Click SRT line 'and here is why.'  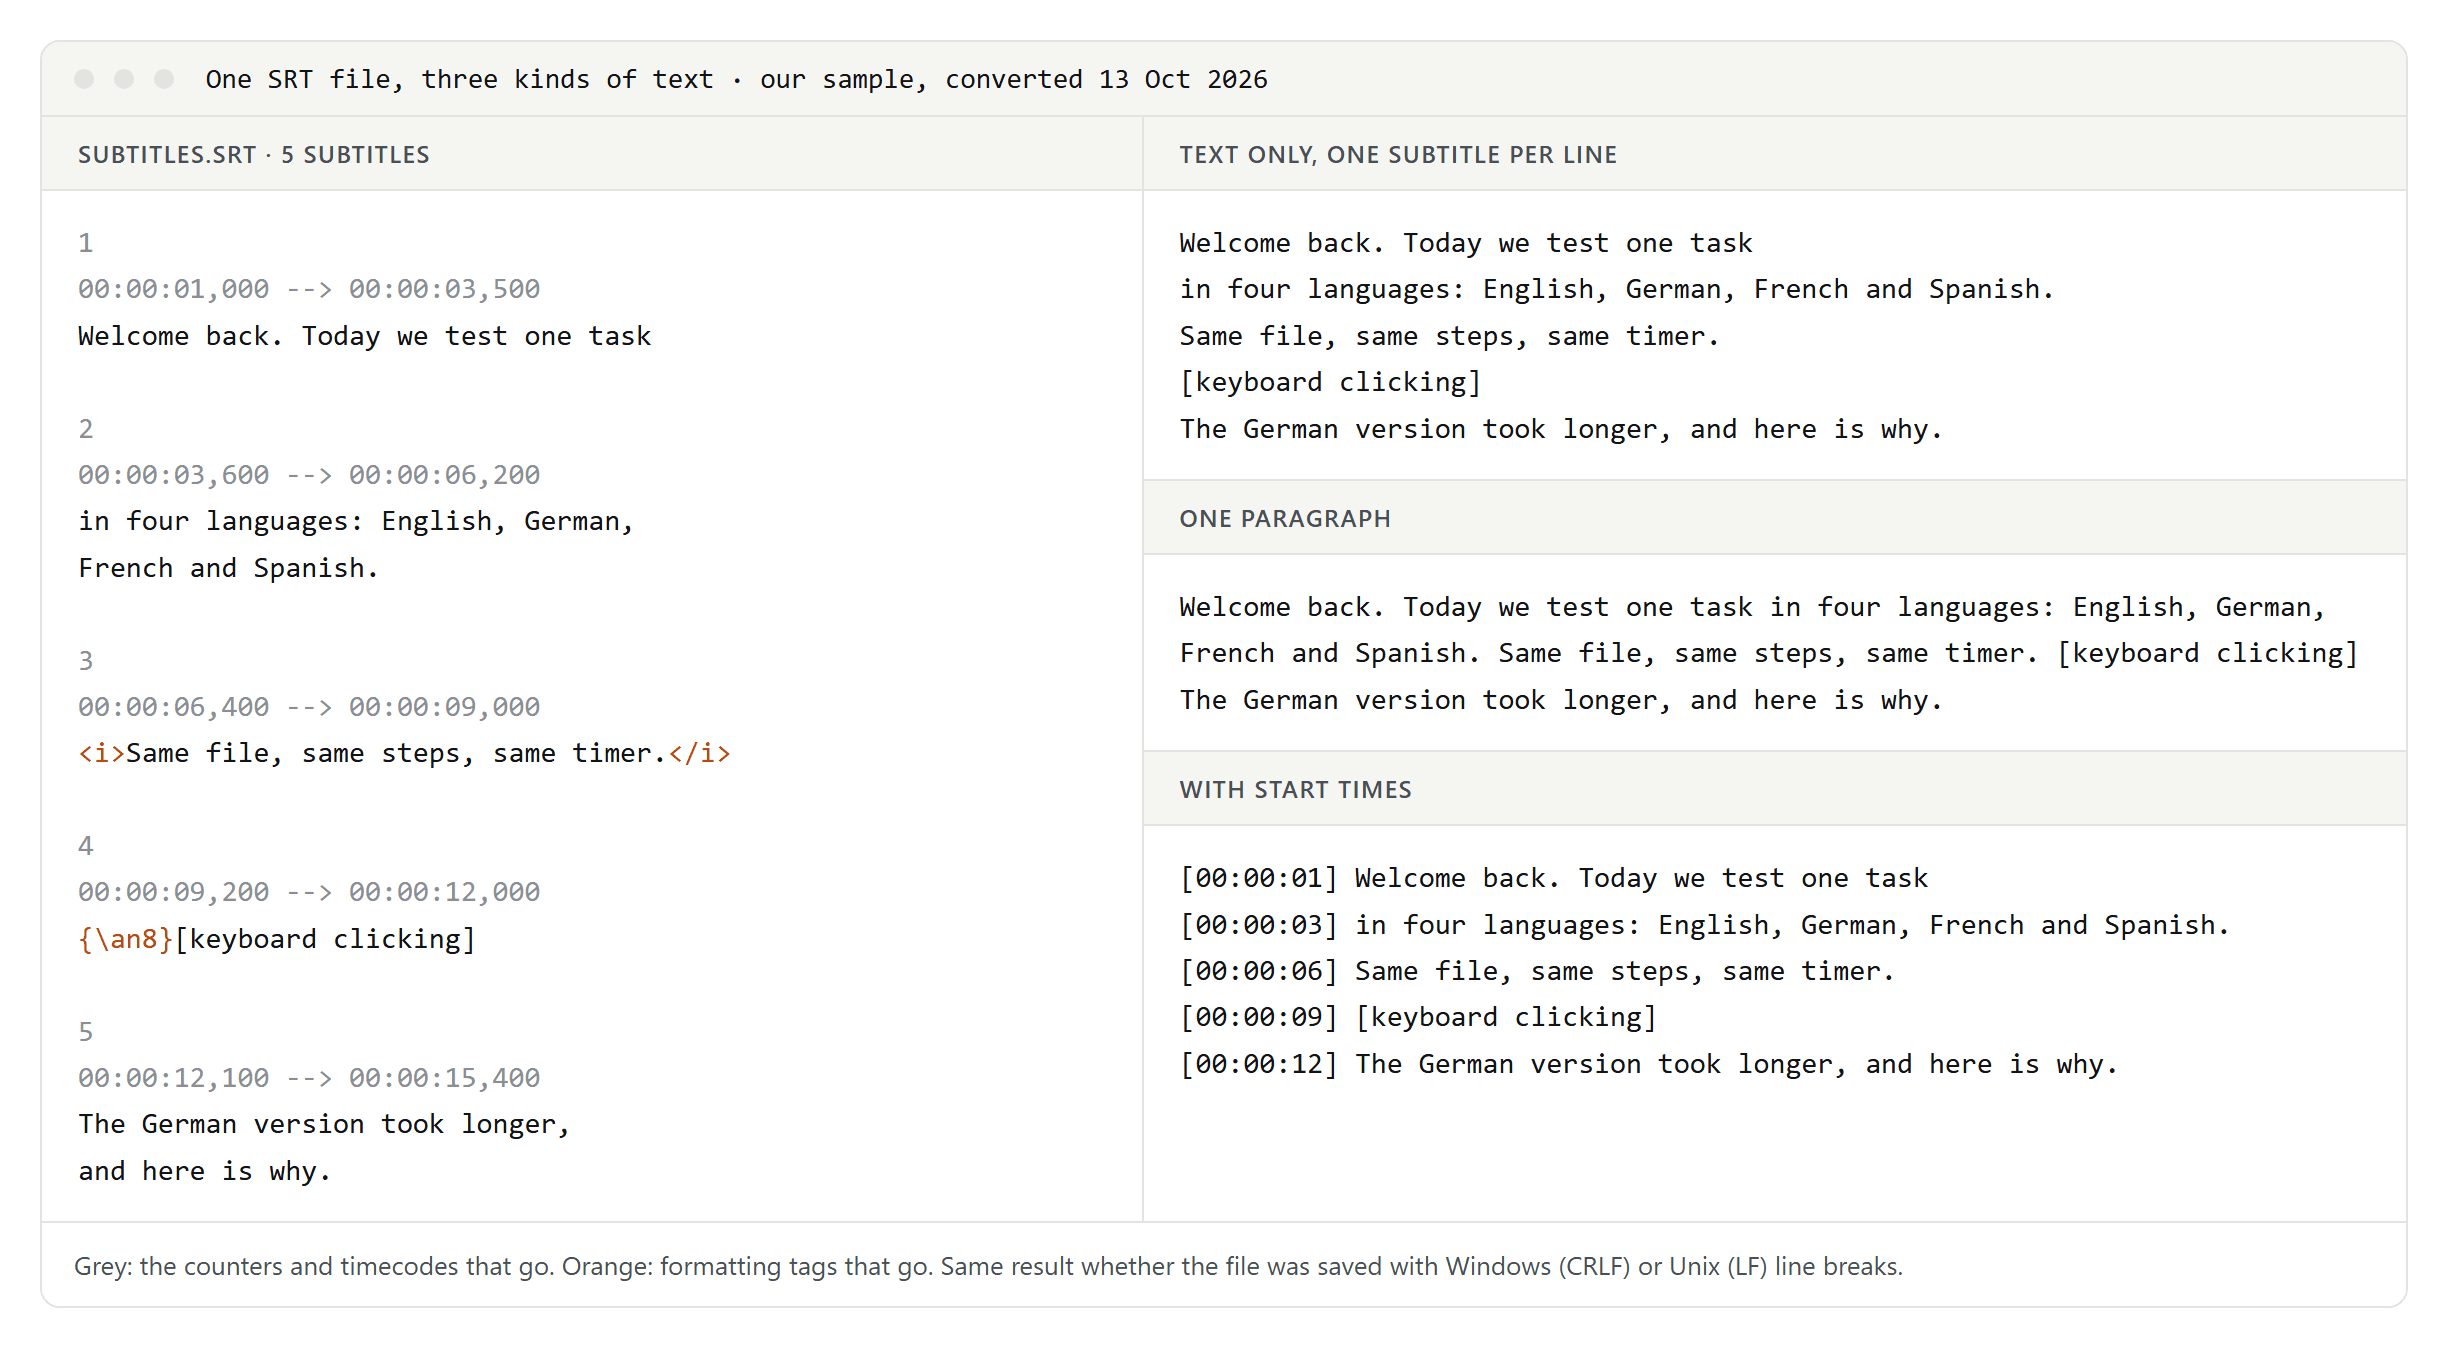pos(204,1171)
